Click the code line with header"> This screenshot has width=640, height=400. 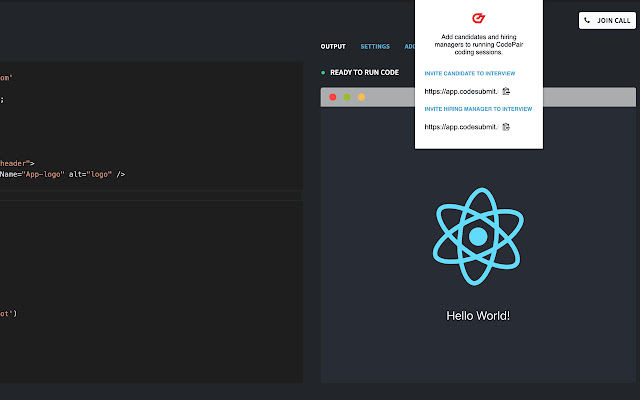click(x=17, y=163)
